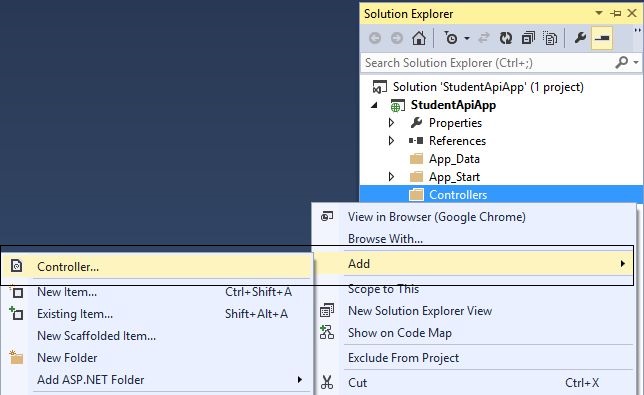Expand the References node
644x395 pixels.
[391, 141]
